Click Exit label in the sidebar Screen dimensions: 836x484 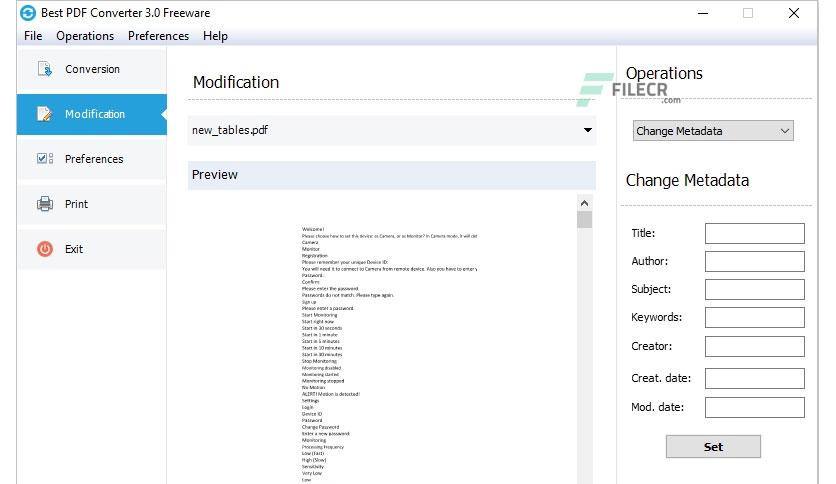point(74,249)
